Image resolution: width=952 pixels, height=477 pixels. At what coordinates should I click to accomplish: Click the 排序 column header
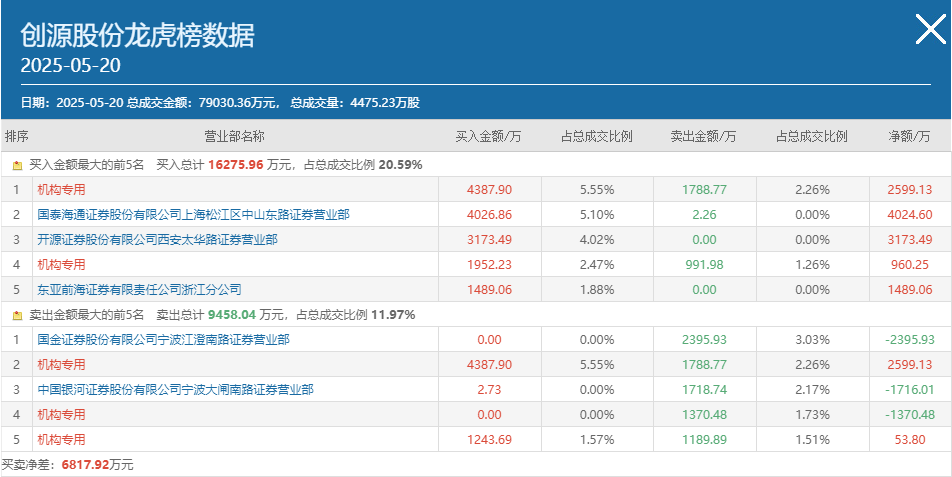click(x=16, y=137)
